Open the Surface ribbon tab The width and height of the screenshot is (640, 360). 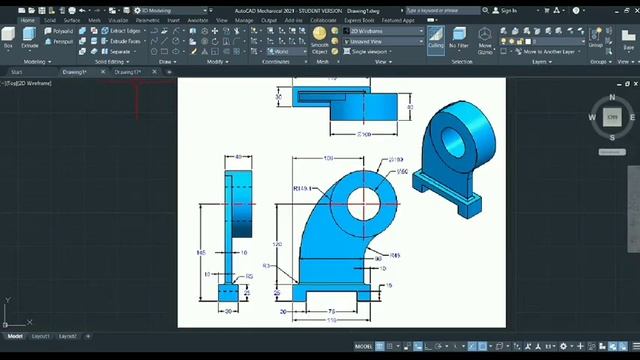(72, 20)
